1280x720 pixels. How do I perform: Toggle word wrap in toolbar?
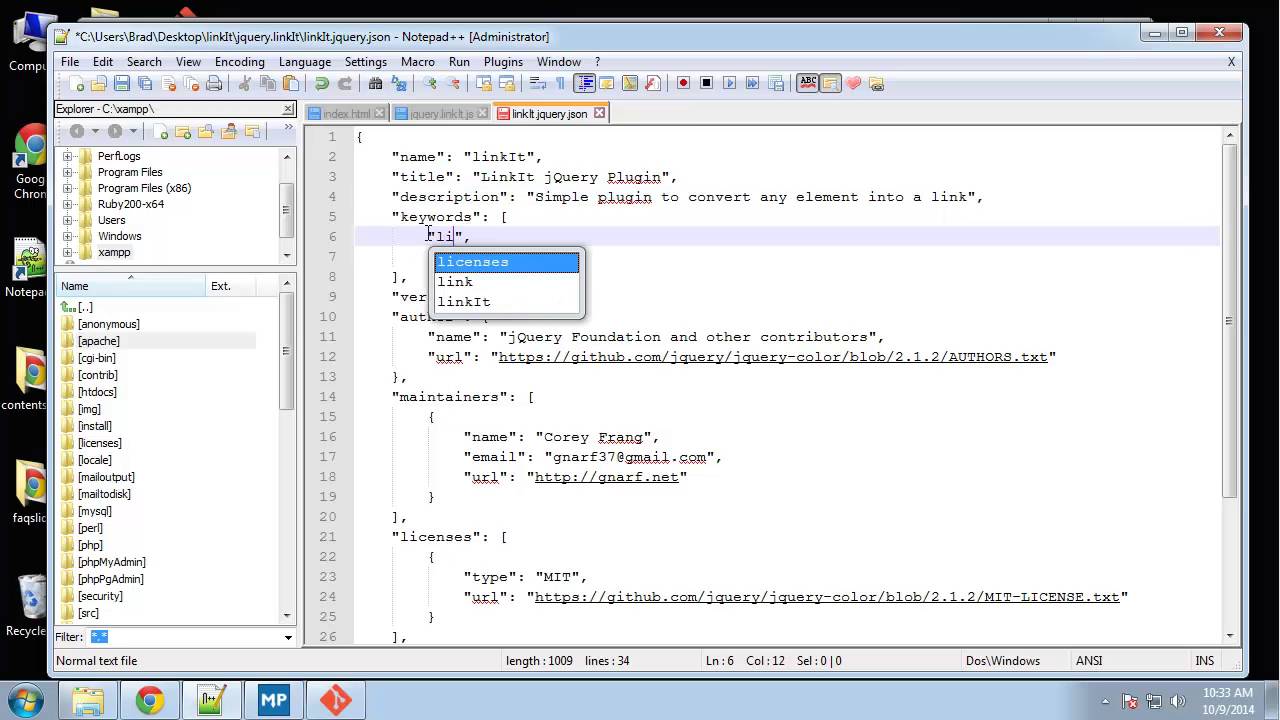point(537,83)
